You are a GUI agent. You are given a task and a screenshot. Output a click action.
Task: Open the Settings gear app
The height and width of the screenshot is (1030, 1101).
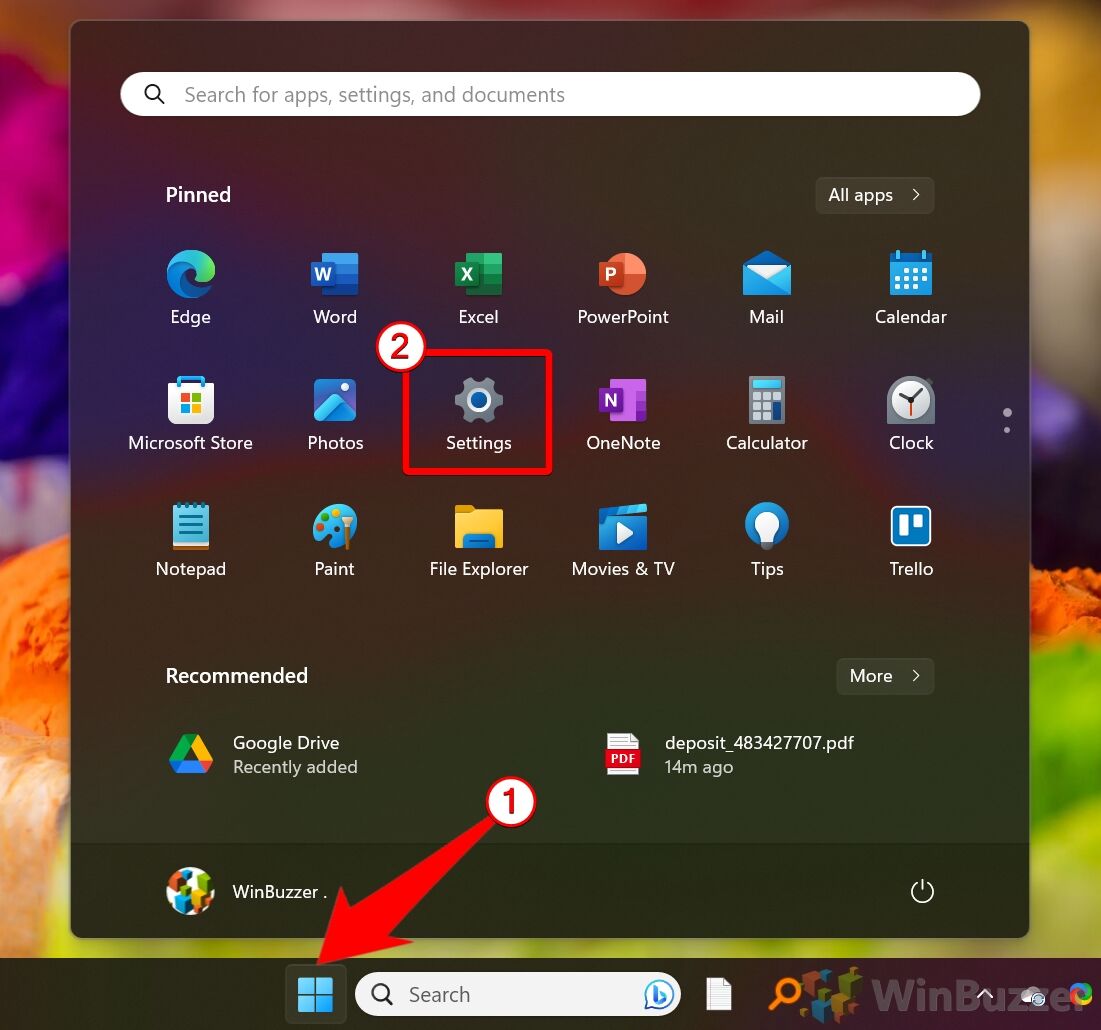click(478, 413)
